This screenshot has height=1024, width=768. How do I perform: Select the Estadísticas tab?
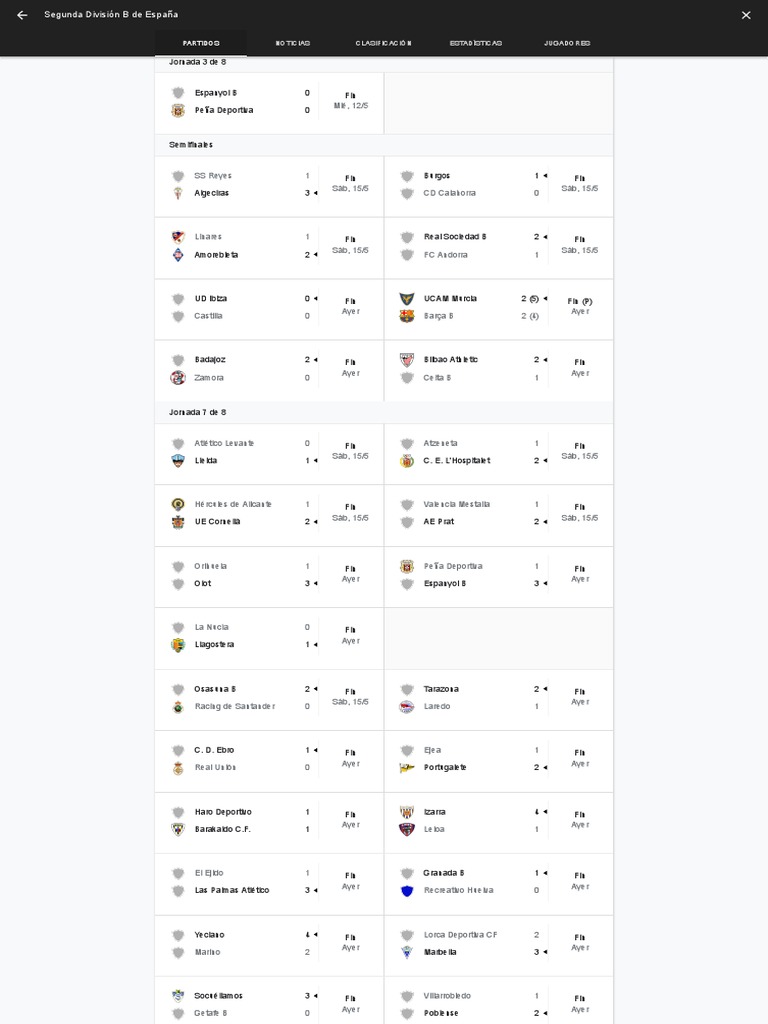[x=476, y=43]
